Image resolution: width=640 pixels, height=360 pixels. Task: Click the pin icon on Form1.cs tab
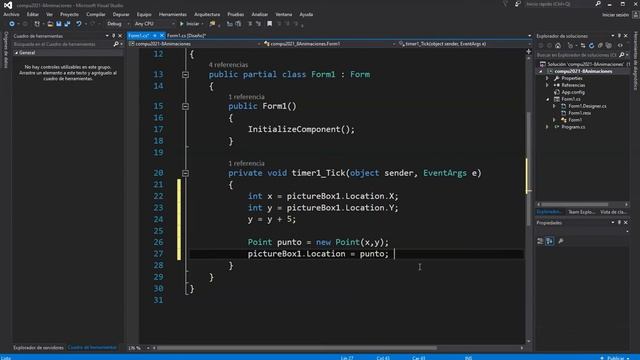pos(155,36)
